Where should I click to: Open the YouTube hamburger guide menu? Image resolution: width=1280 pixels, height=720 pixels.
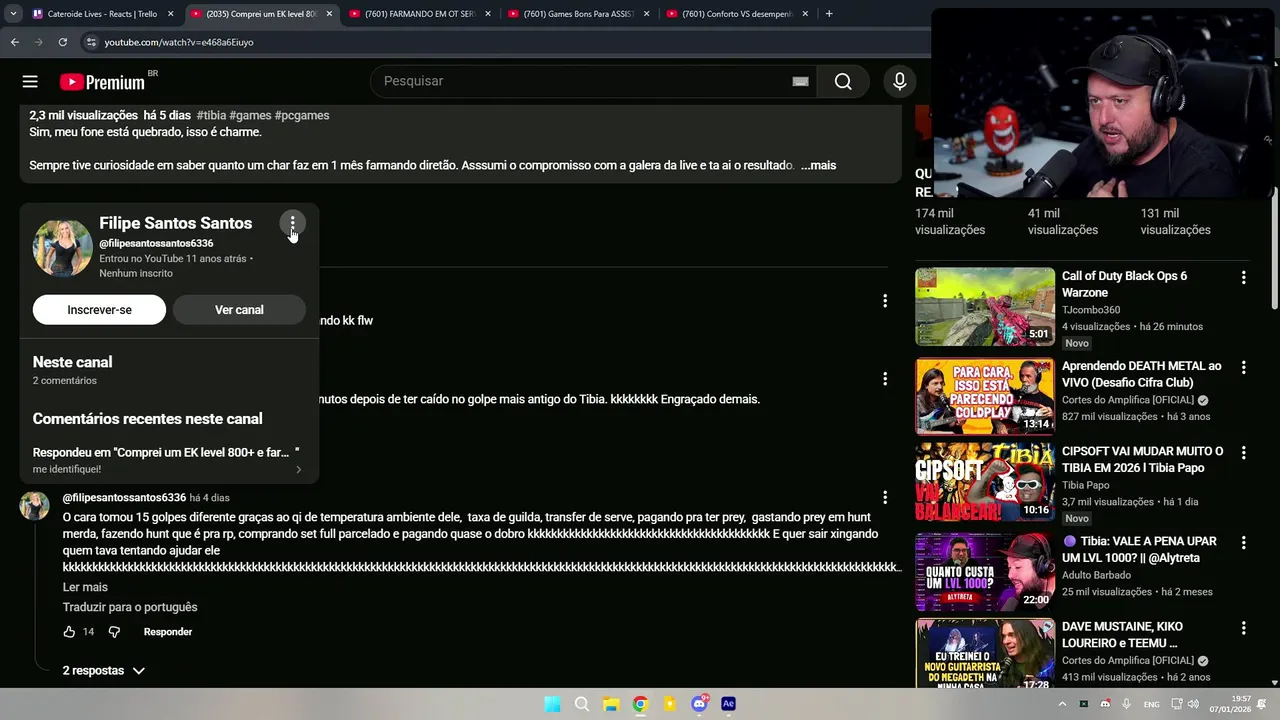[x=30, y=82]
